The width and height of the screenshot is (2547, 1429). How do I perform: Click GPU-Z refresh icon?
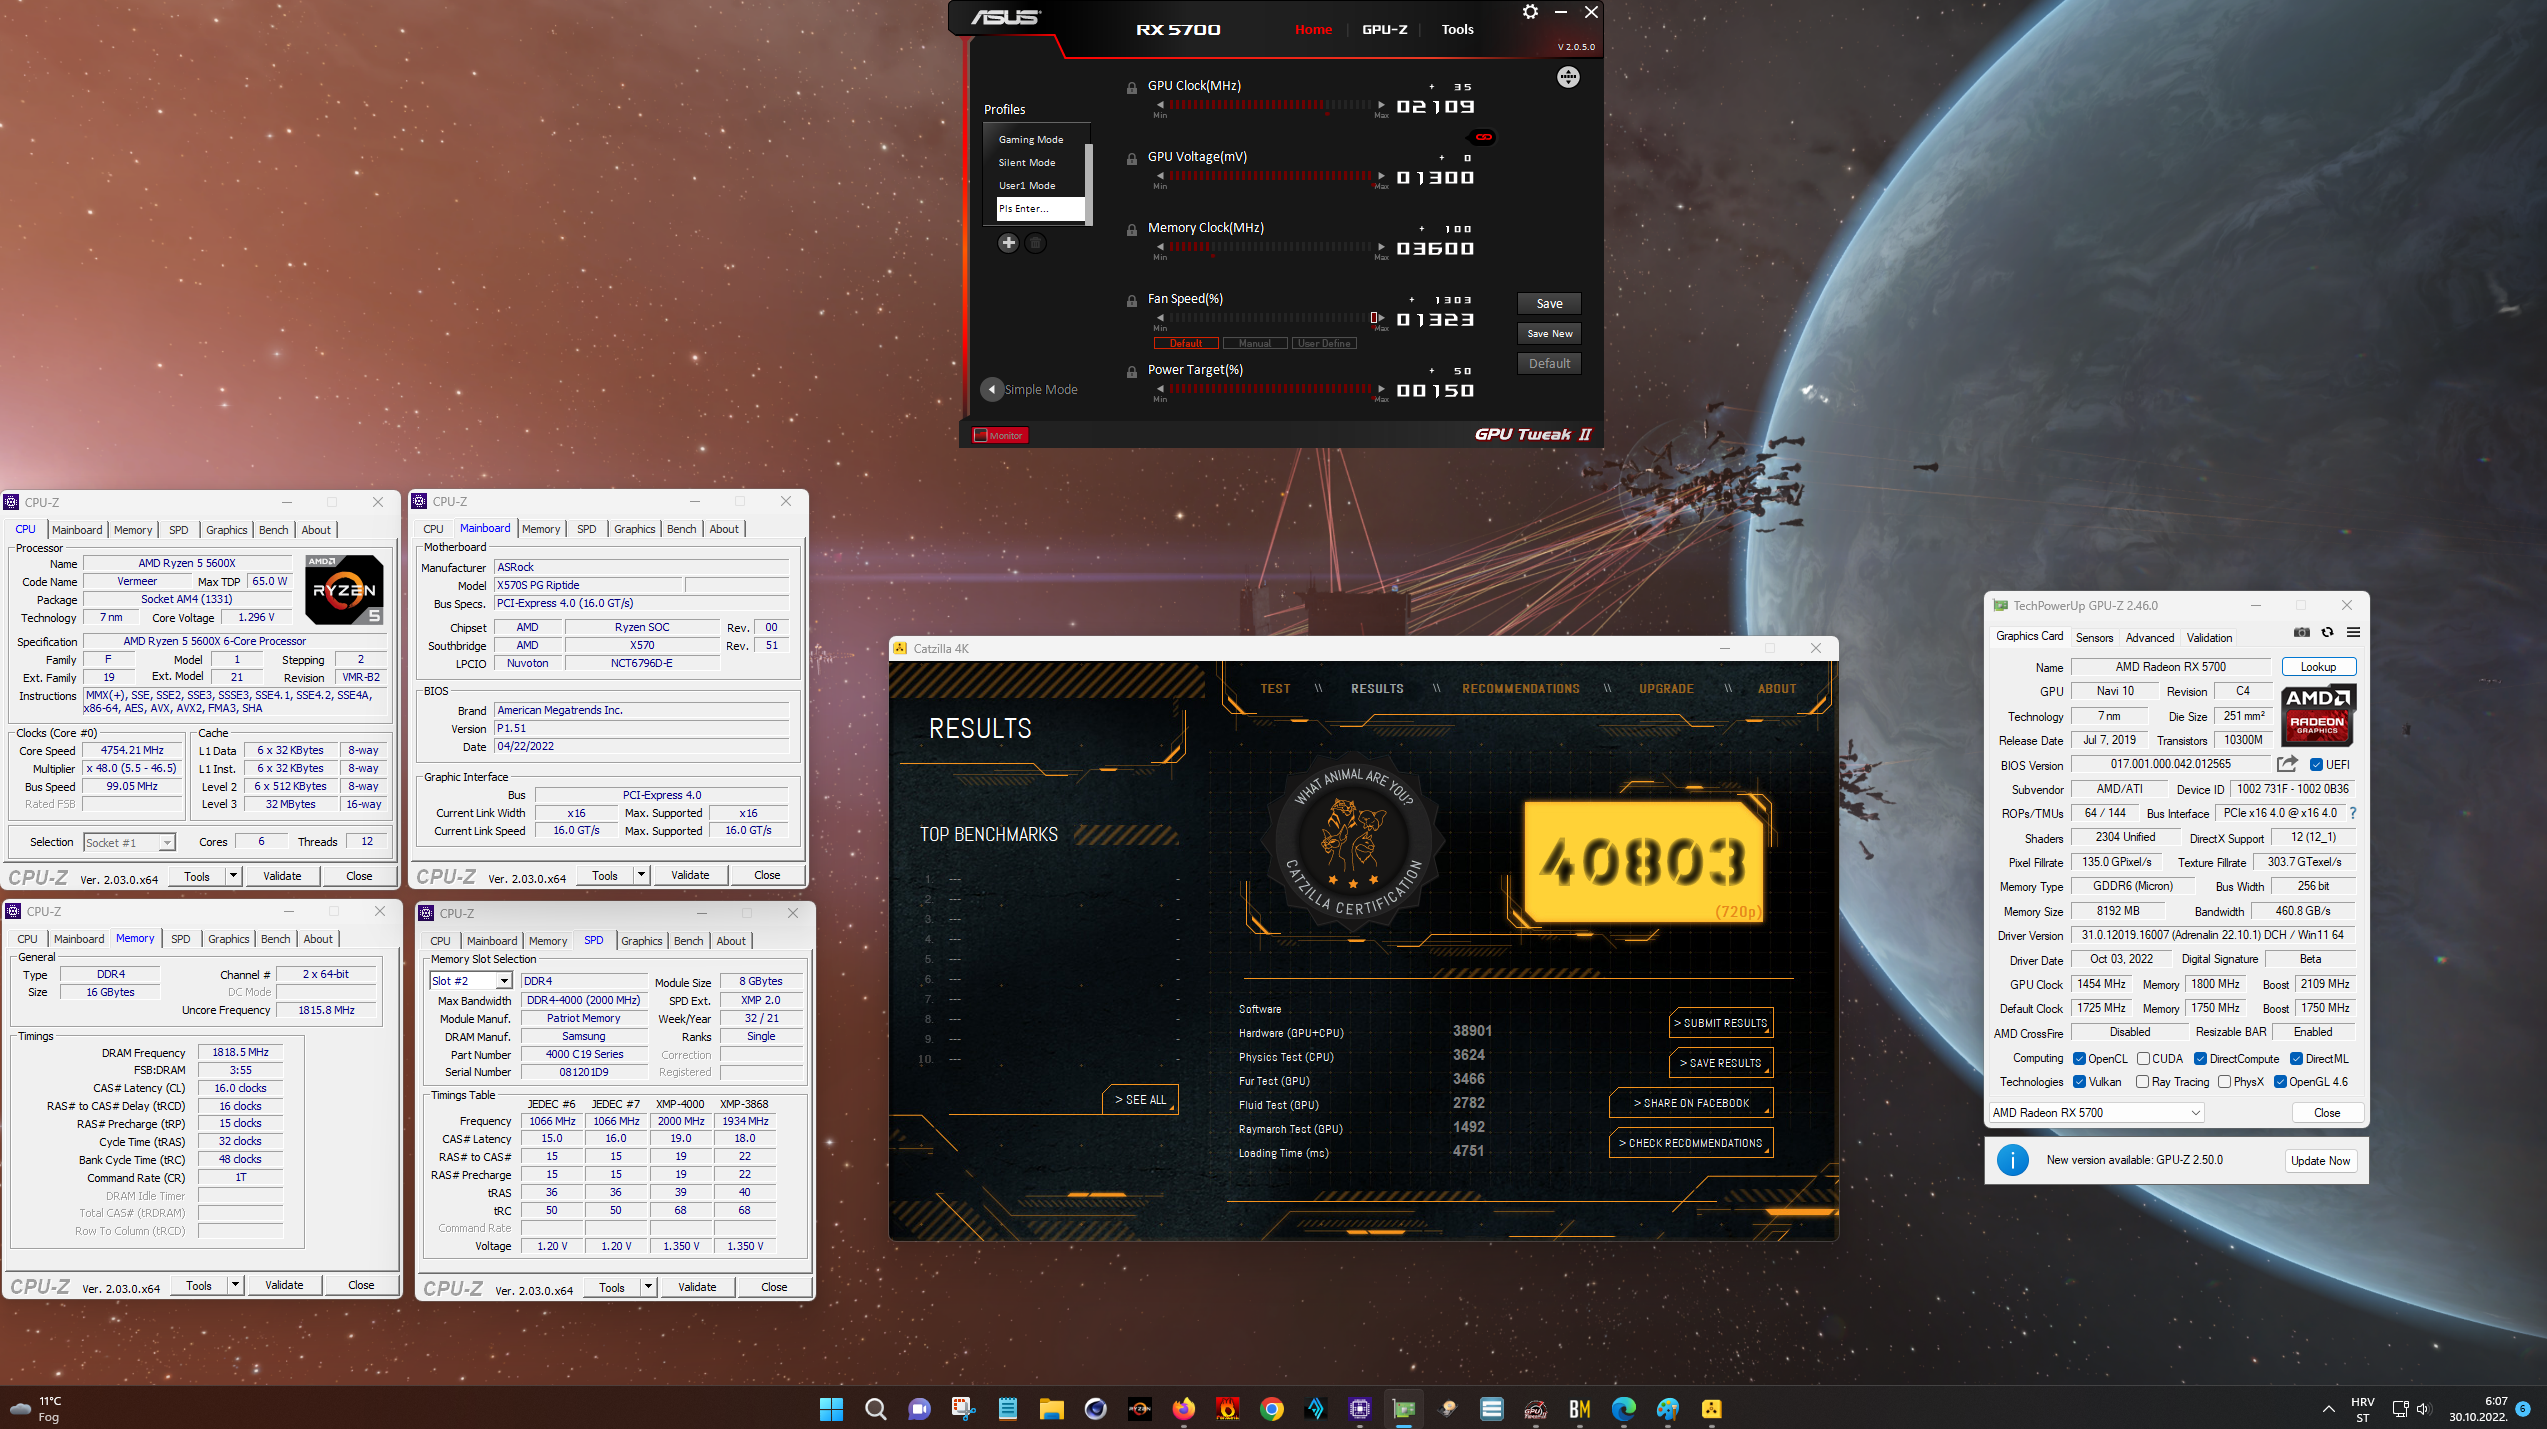[2327, 632]
